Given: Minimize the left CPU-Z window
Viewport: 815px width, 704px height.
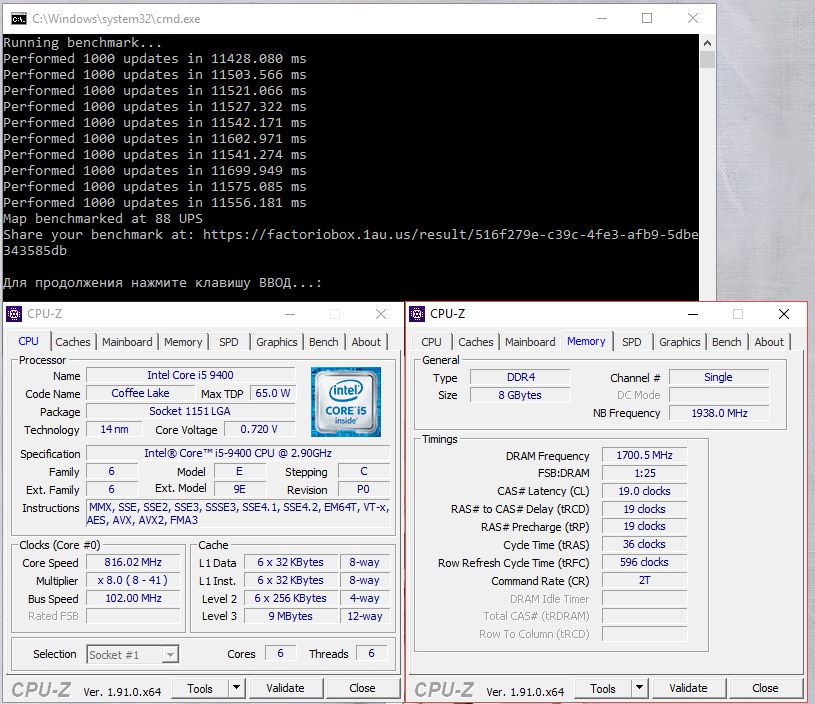Looking at the screenshot, I should click(290, 314).
